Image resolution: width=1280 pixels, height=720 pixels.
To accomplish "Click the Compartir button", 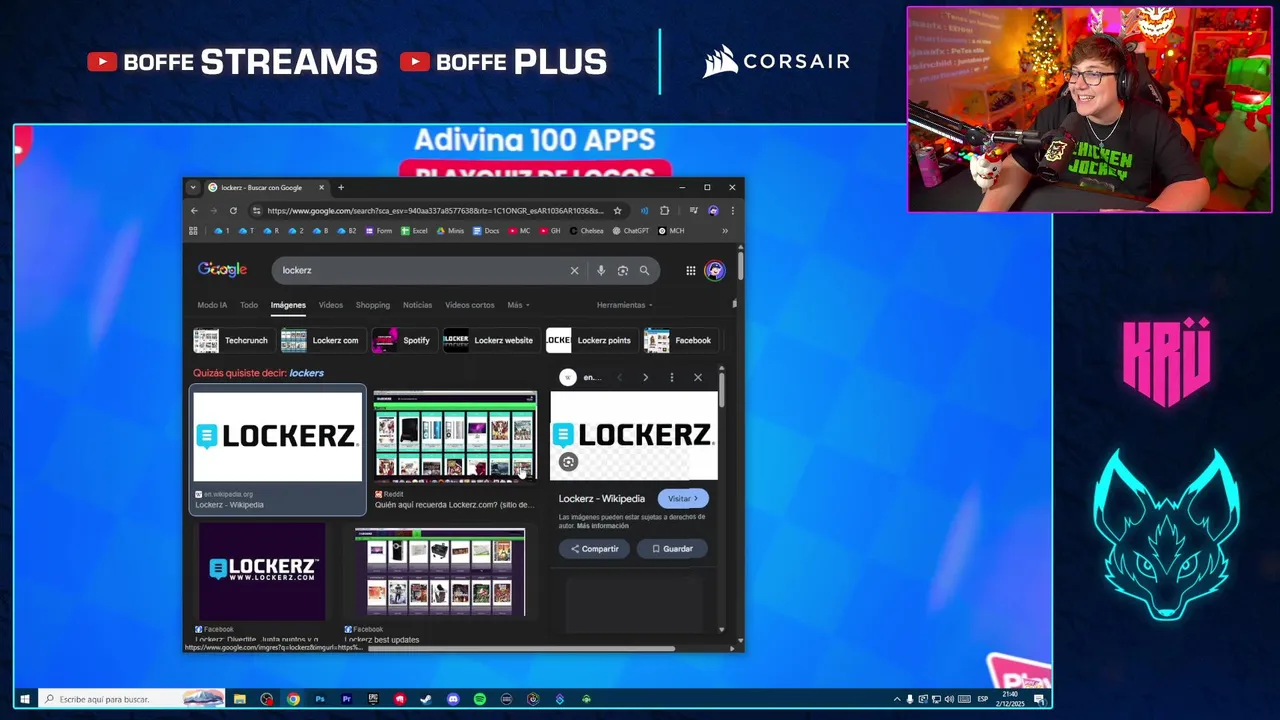I will 595,548.
